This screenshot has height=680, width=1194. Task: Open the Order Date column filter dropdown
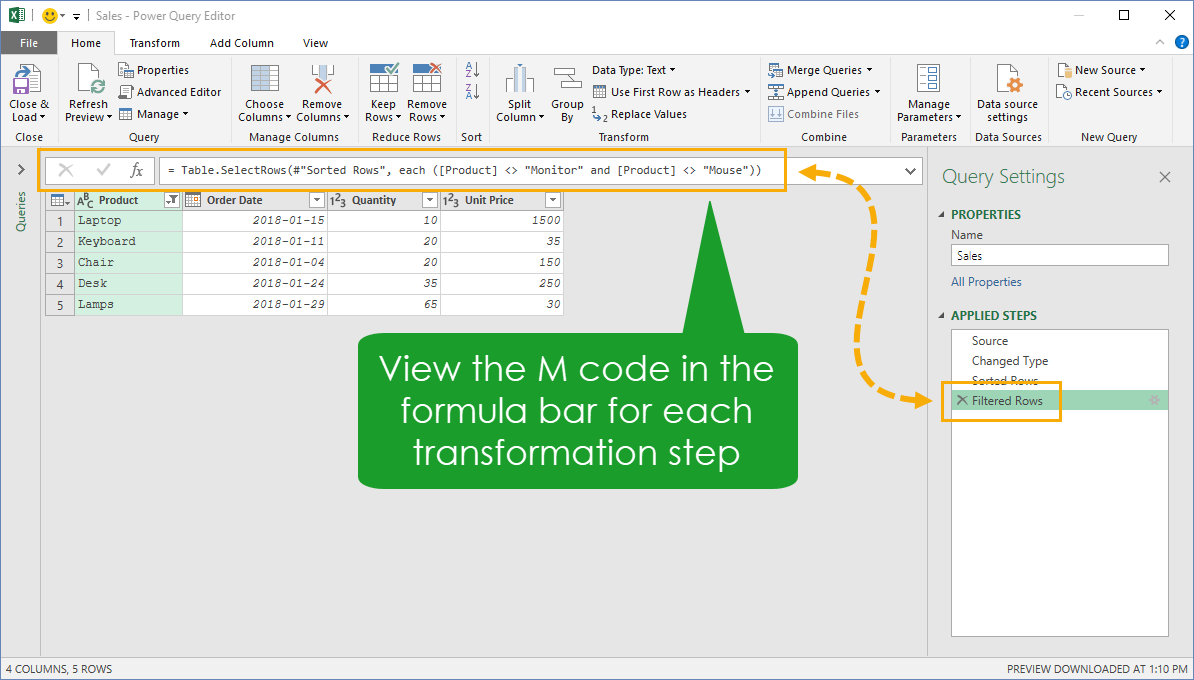[x=317, y=200]
